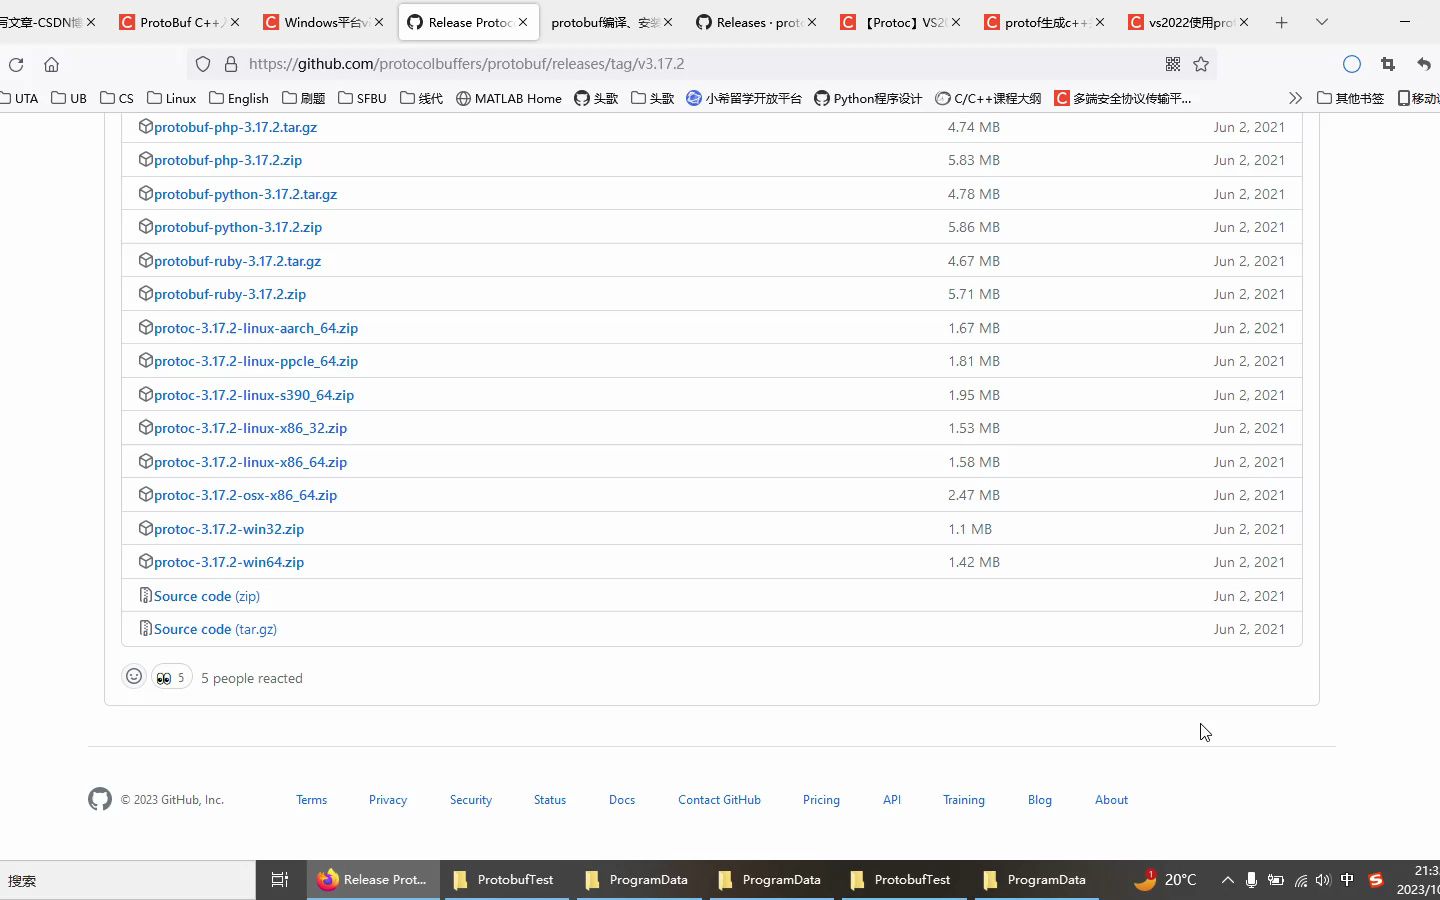Open the Training footer link
This screenshot has height=900, width=1440.
[964, 800]
